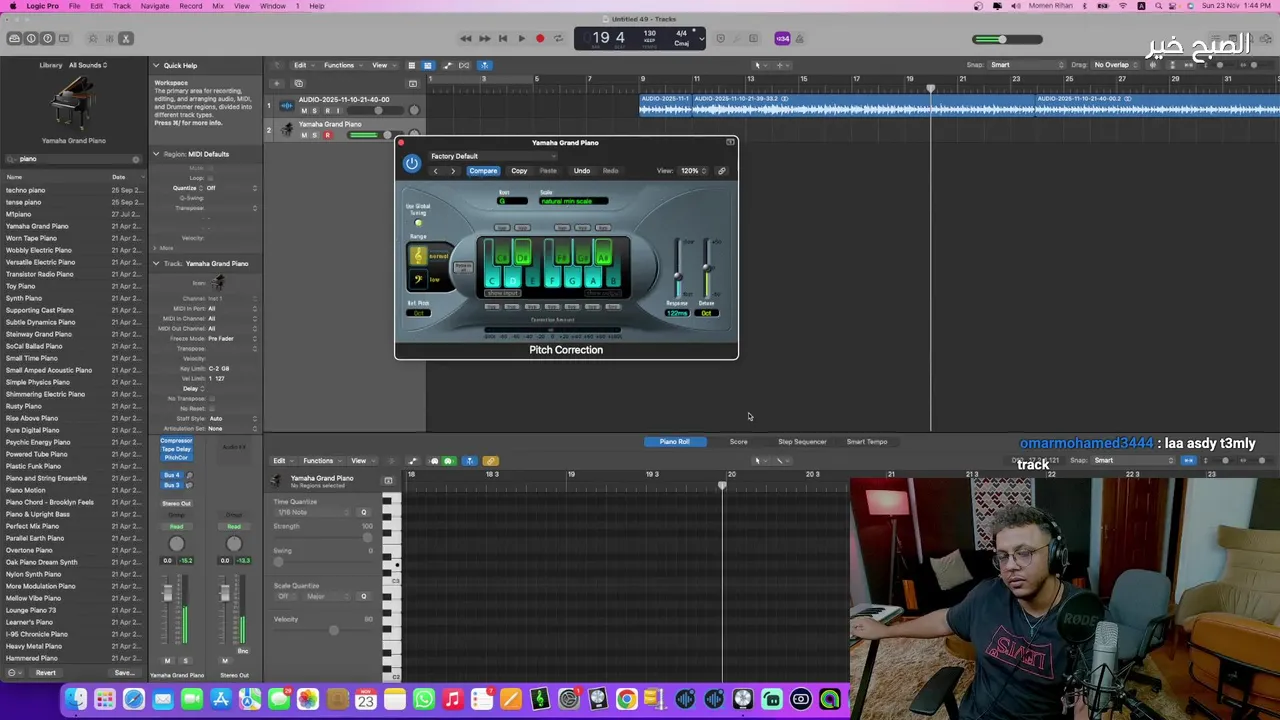1280x720 pixels.
Task: Toggle the Use Global Tuning light
Action: coord(418,223)
